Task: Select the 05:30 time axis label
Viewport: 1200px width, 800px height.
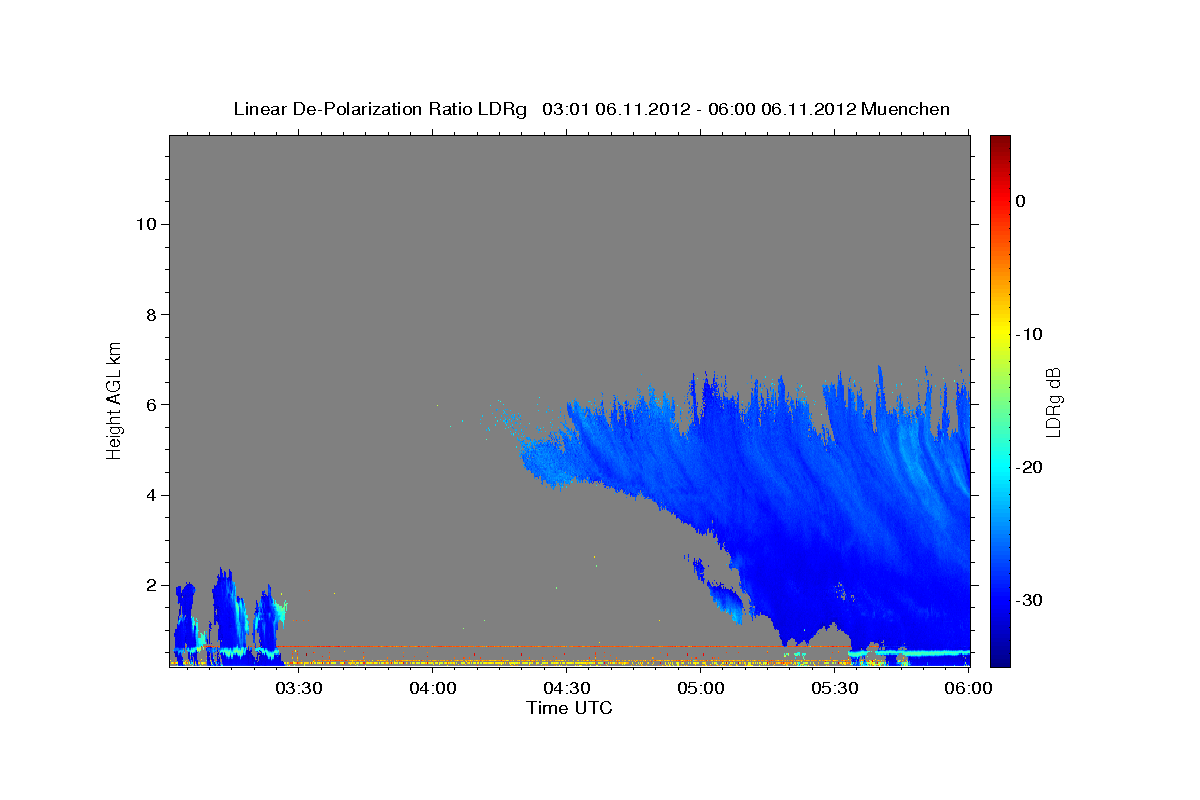Action: click(835, 688)
